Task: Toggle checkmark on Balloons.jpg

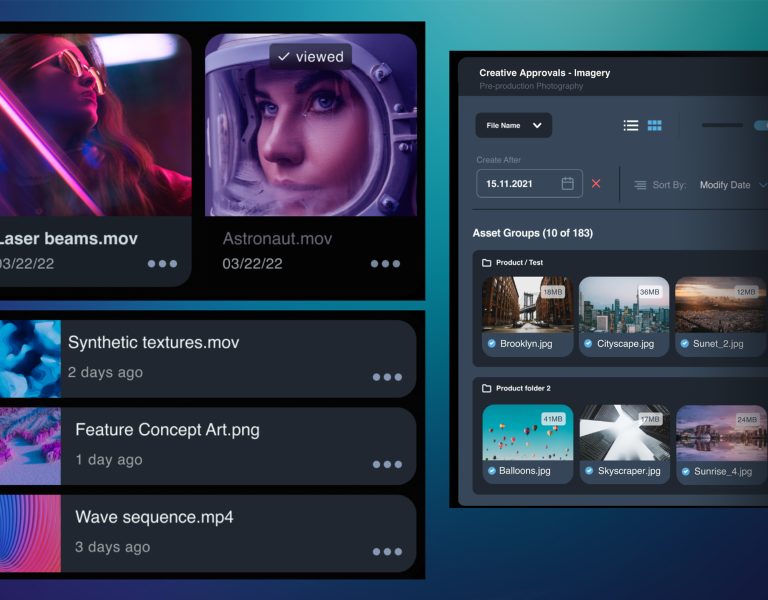Action: [x=491, y=471]
